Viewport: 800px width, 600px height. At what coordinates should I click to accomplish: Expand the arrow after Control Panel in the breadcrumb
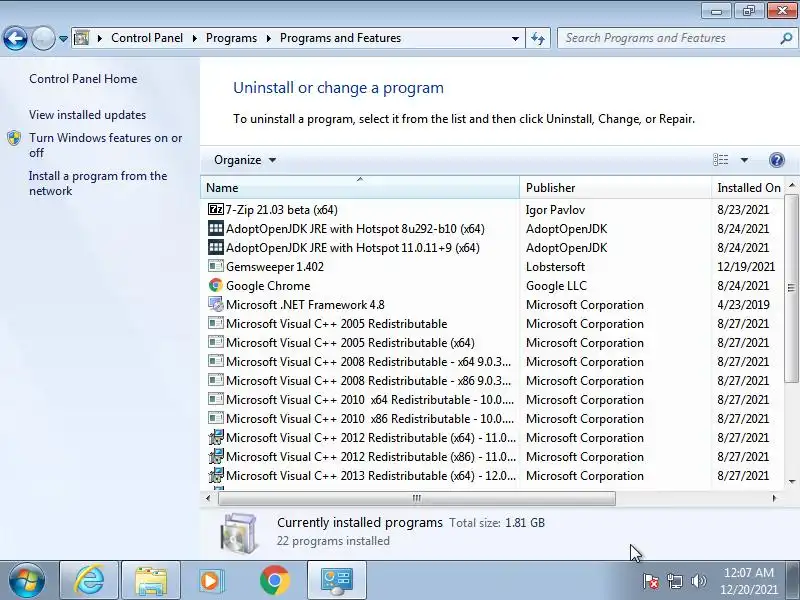pos(194,38)
